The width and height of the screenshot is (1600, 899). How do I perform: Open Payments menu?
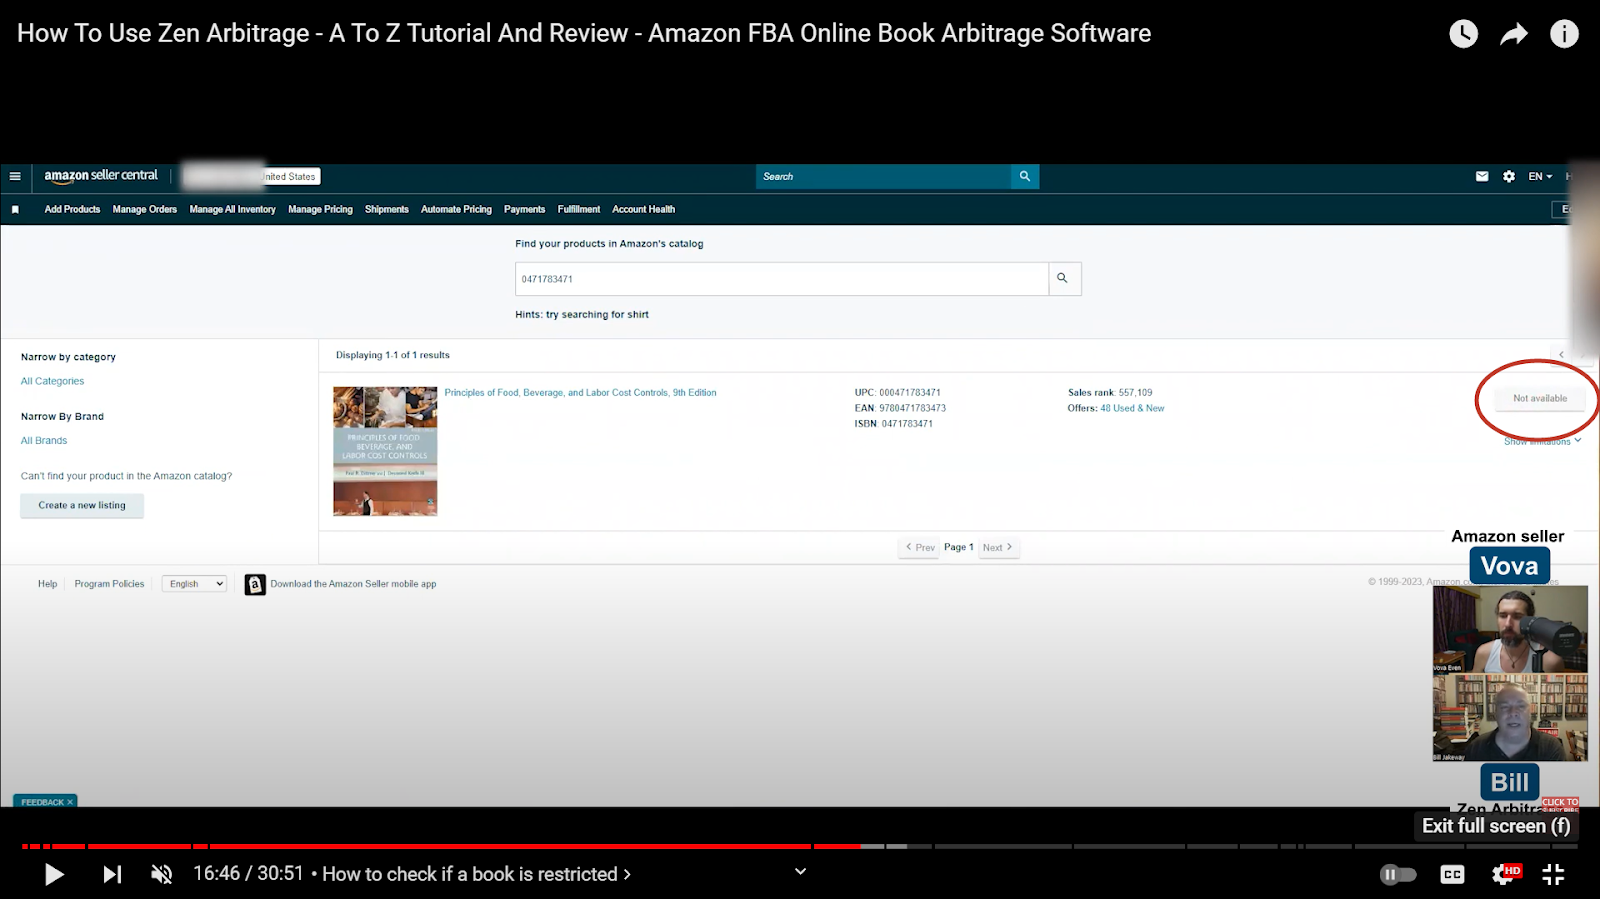(x=524, y=209)
